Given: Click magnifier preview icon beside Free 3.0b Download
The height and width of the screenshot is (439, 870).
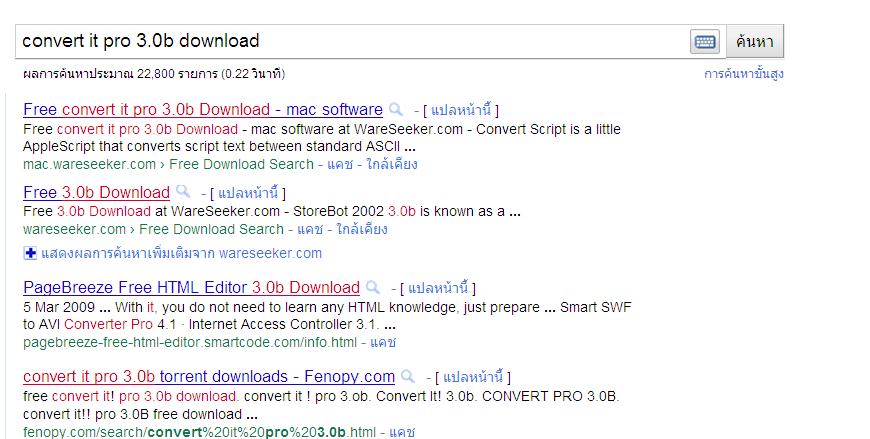Looking at the screenshot, I should click(183, 192).
